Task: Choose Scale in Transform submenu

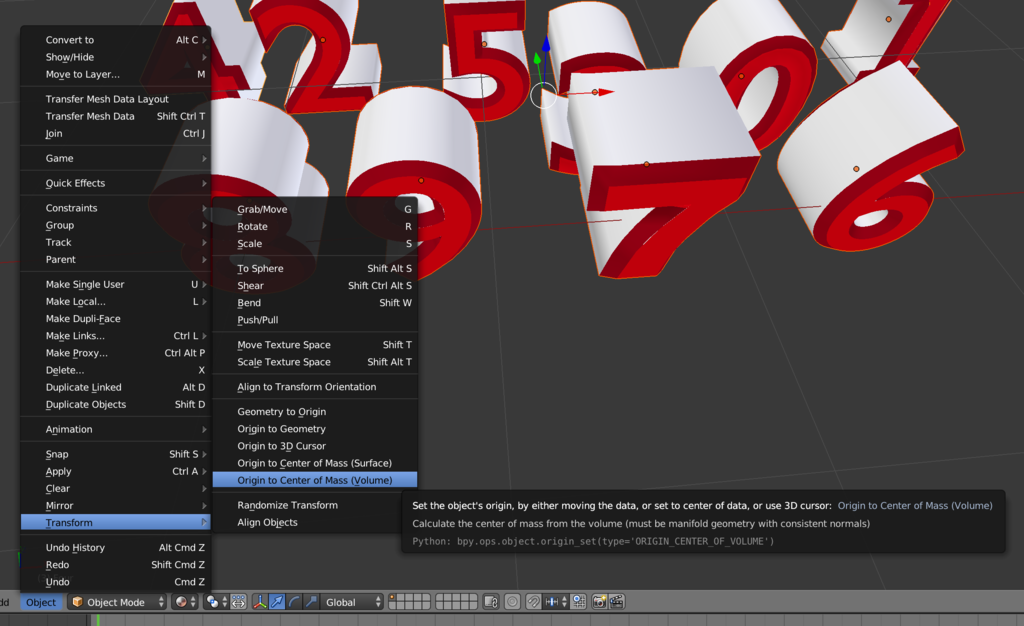Action: tap(315, 243)
